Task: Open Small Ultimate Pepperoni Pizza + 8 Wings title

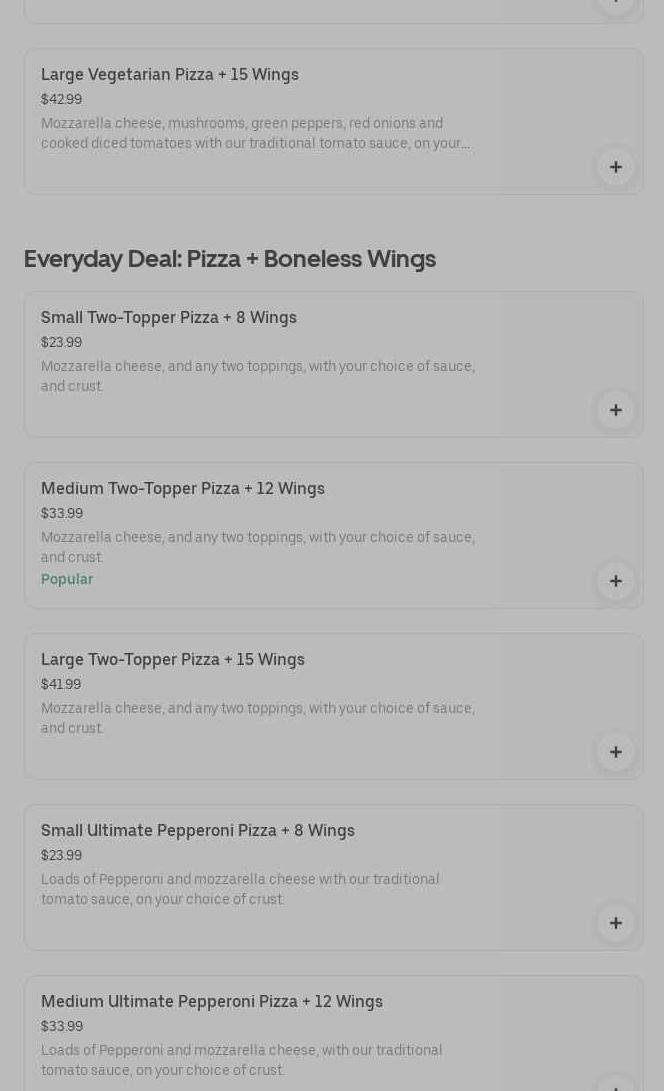Action: (x=198, y=831)
